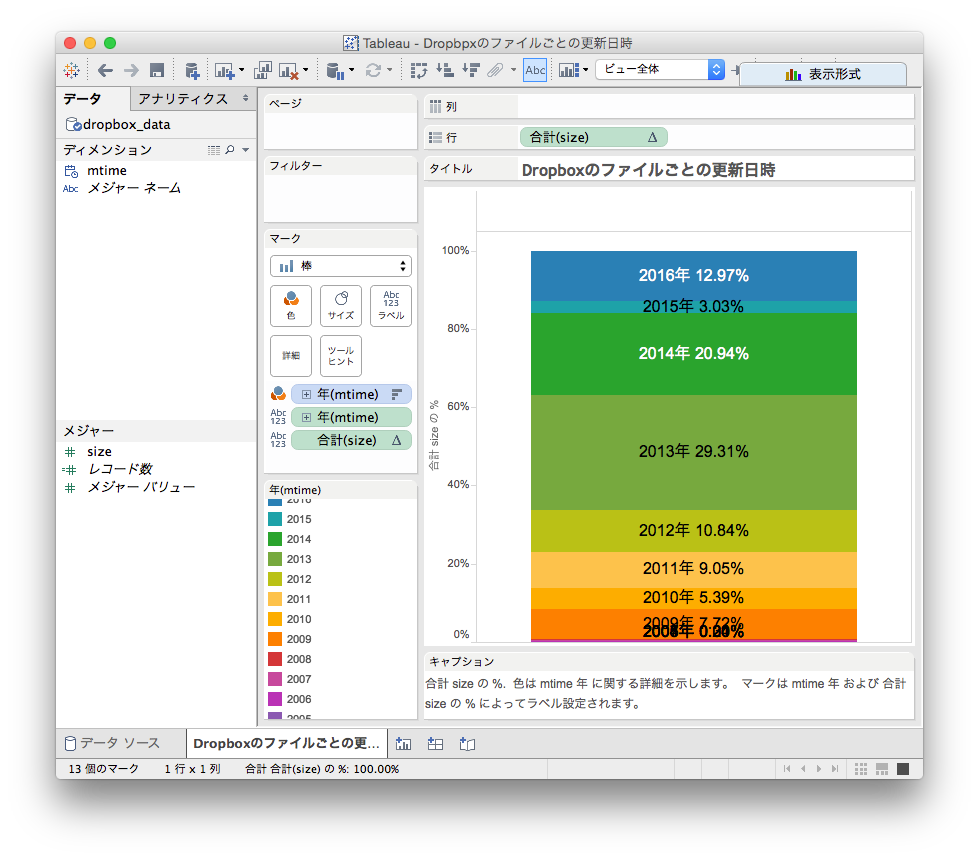Open the Tableau start page logo icon
This screenshot has width=979, height=859.
71,70
